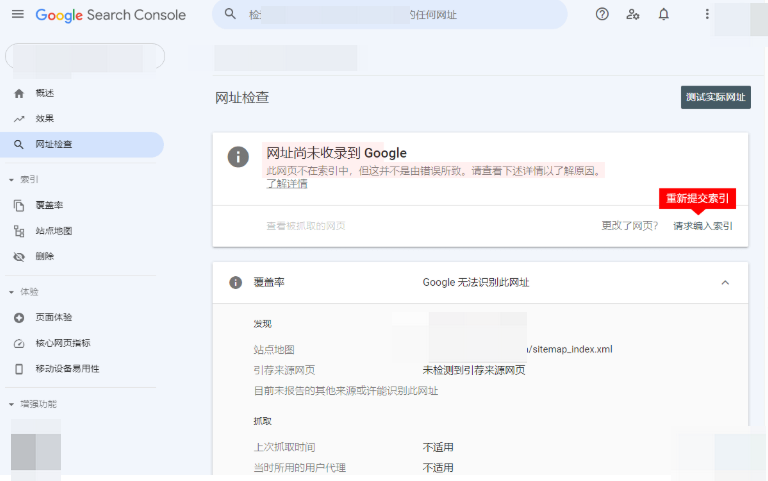Open the property selector dropdown
This screenshot has width=768, height=481.
click(85, 57)
